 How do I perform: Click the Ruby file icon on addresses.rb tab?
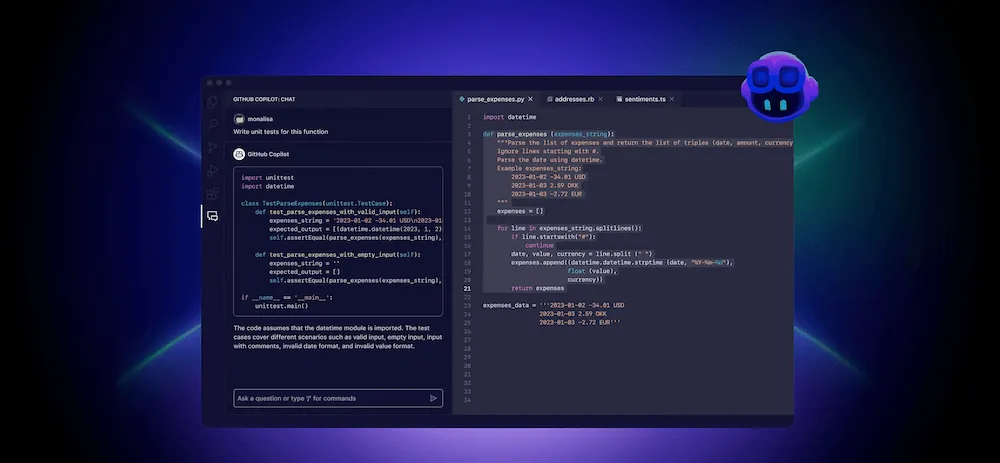click(550, 99)
